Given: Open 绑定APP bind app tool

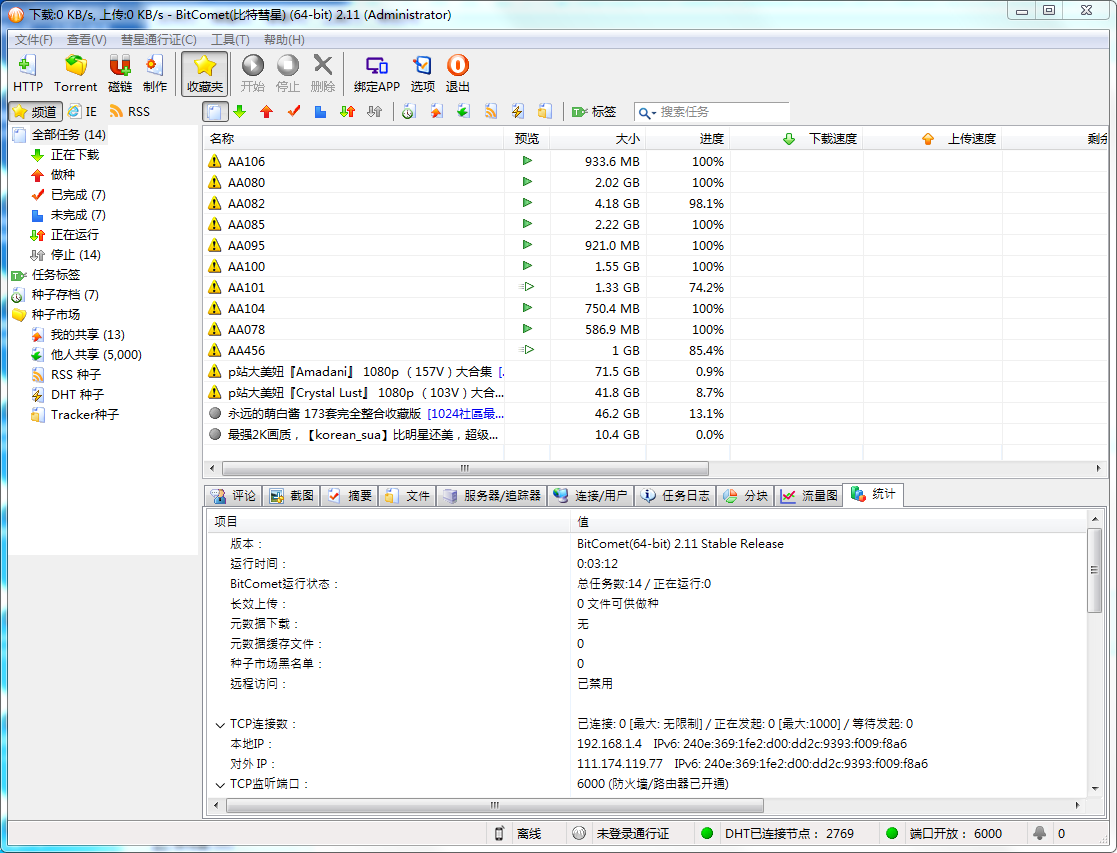Looking at the screenshot, I should [x=377, y=73].
